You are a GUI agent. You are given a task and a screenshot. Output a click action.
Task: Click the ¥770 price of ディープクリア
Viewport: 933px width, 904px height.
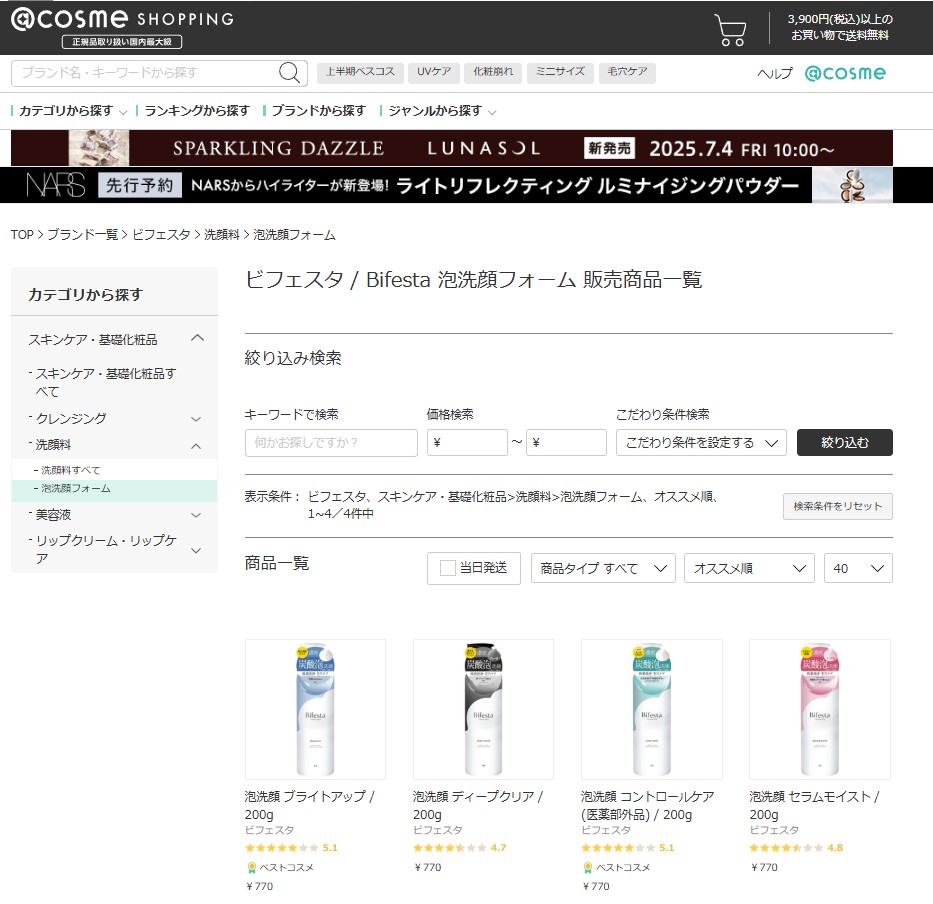[428, 867]
